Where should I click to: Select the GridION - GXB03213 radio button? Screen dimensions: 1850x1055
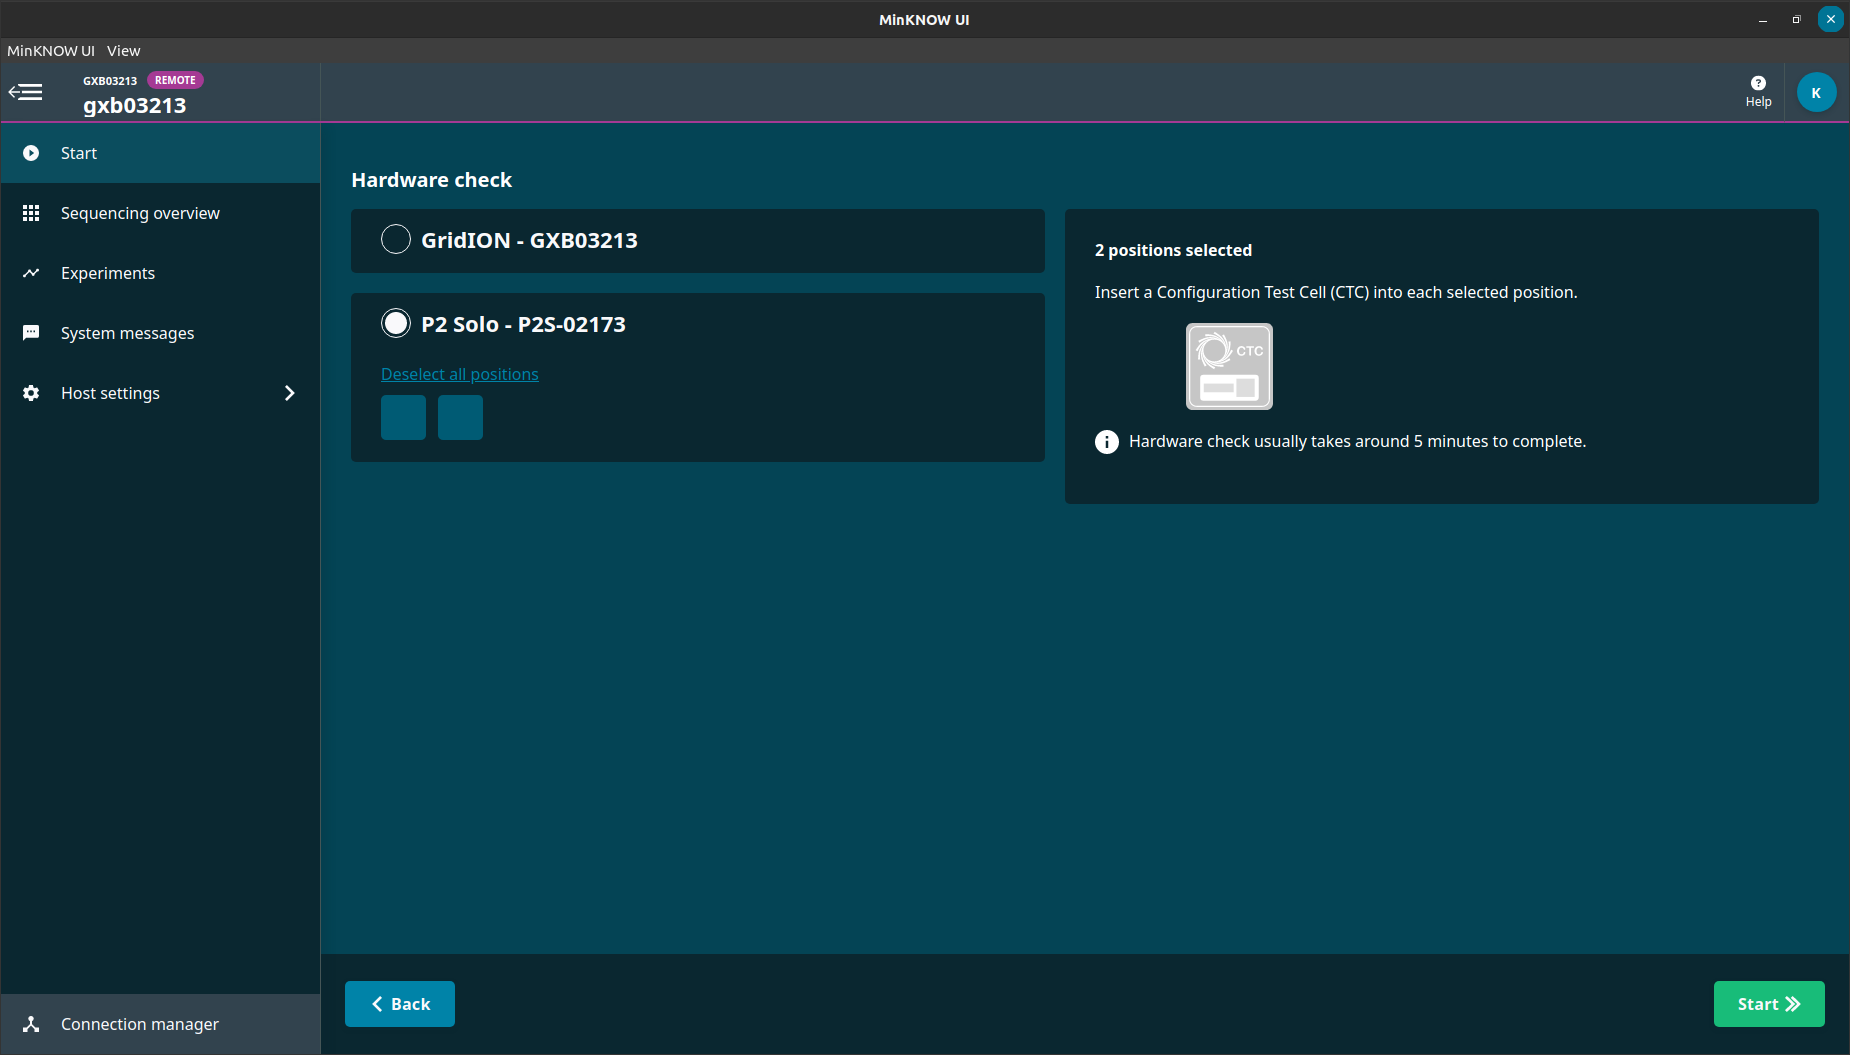396,239
